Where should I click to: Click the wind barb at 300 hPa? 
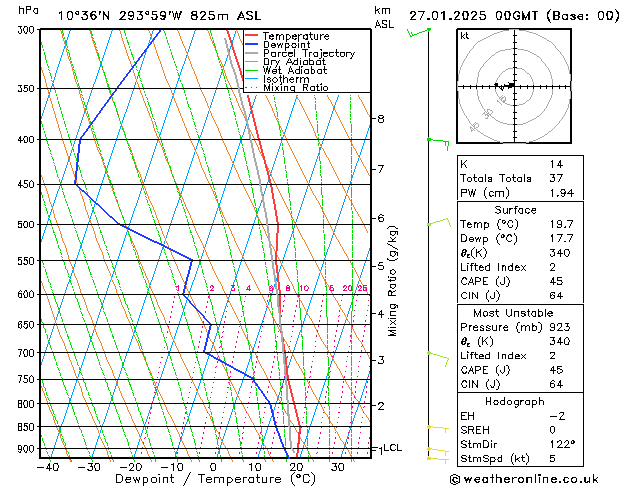pyautogui.click(x=419, y=32)
